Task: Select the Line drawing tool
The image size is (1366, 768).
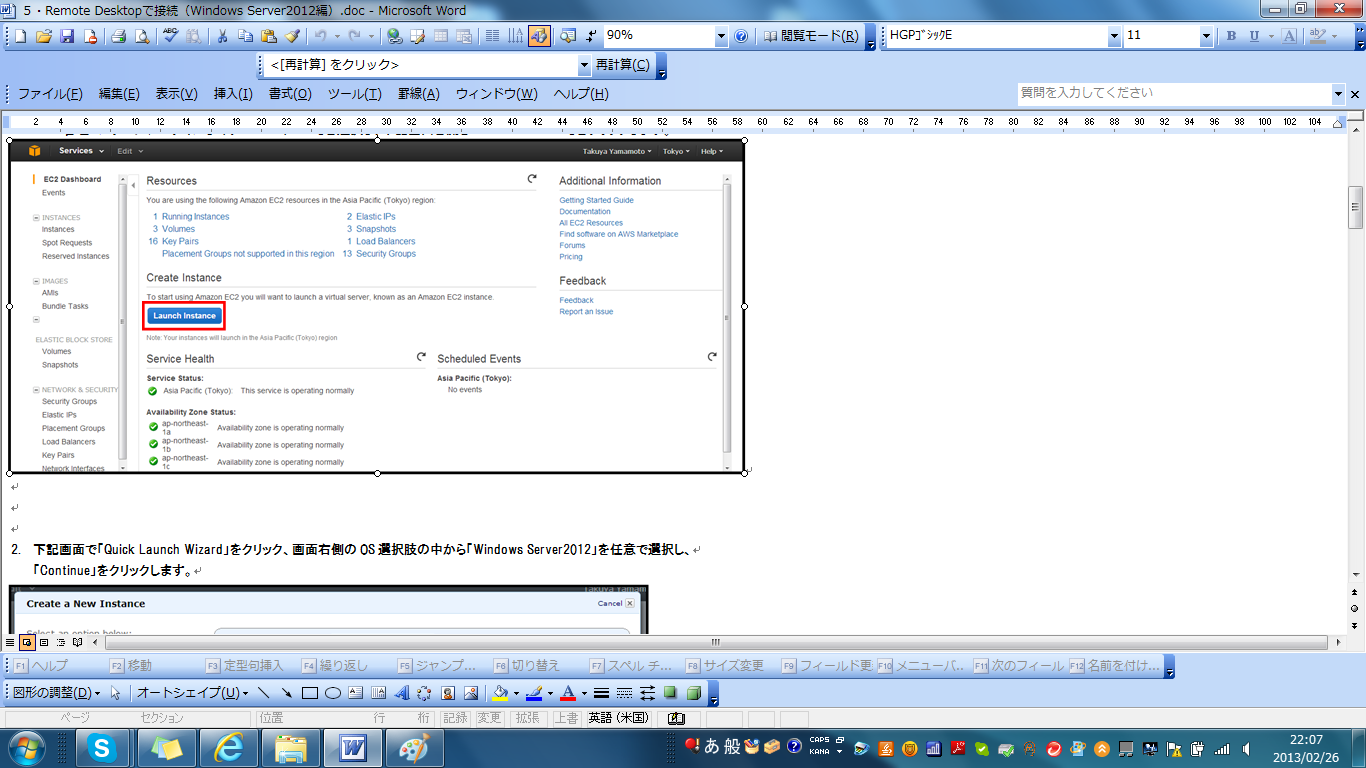Action: click(x=264, y=692)
